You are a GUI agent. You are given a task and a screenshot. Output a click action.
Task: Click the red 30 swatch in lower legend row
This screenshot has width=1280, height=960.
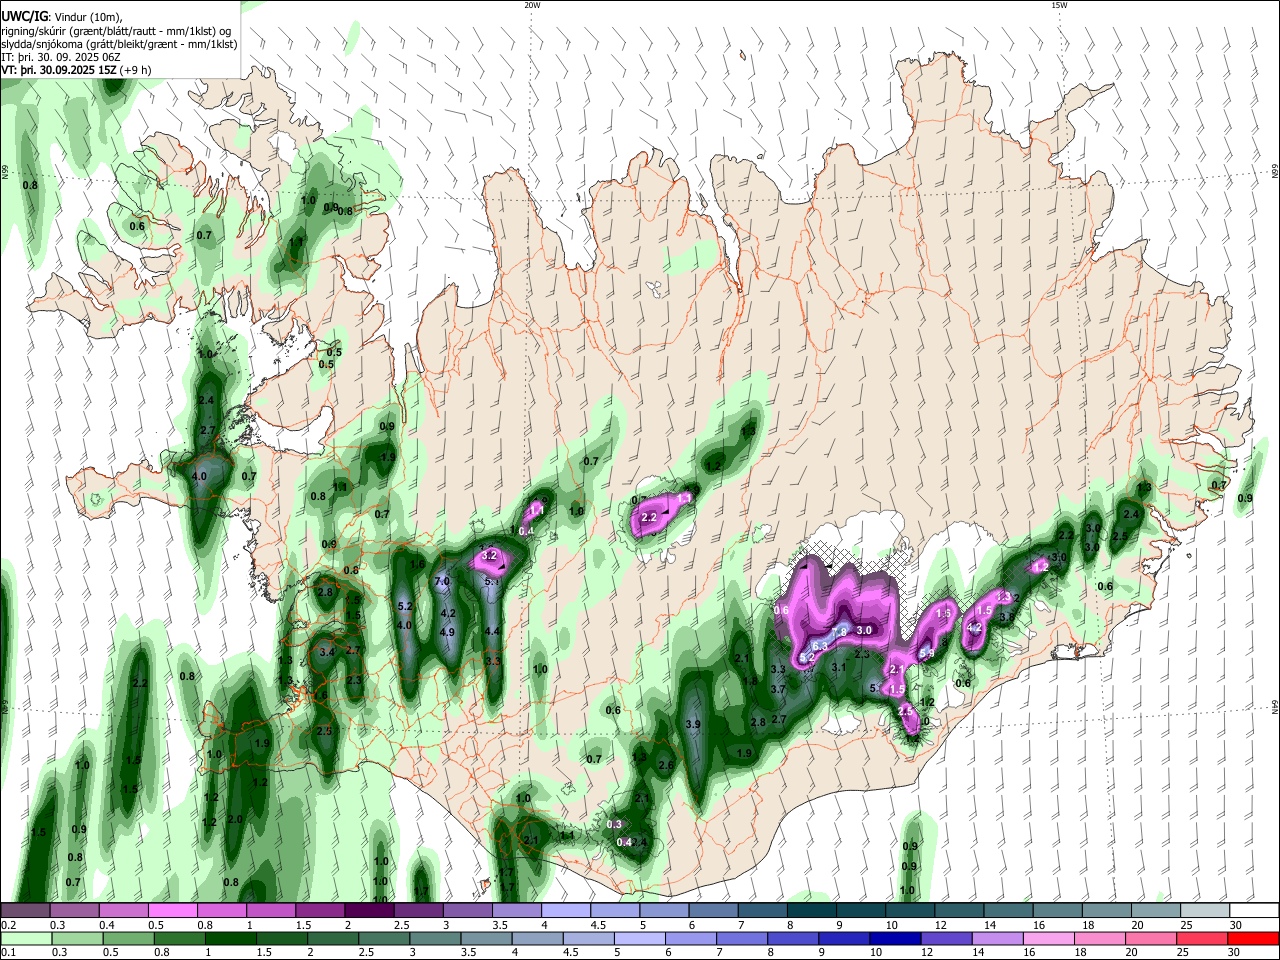1253,938
